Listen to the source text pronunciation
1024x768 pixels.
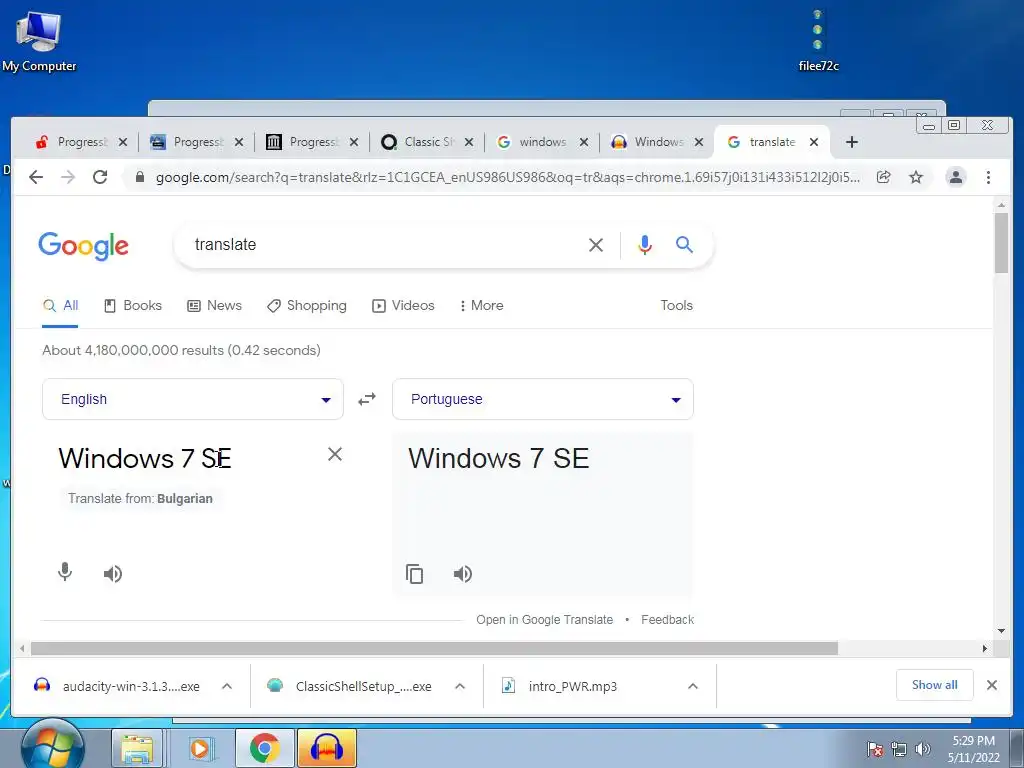pos(113,574)
